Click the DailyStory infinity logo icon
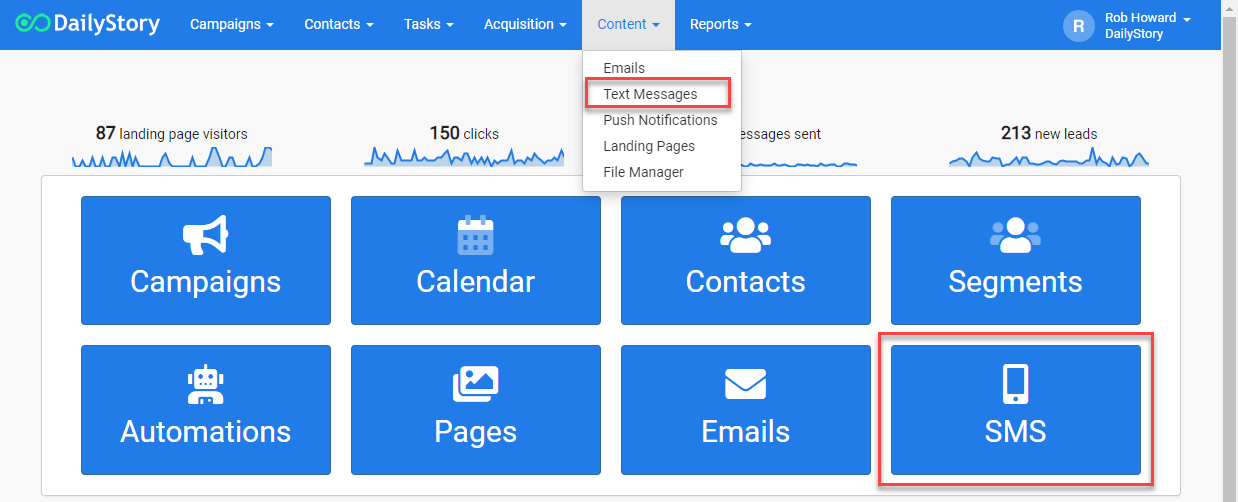1238x502 pixels. [31, 24]
